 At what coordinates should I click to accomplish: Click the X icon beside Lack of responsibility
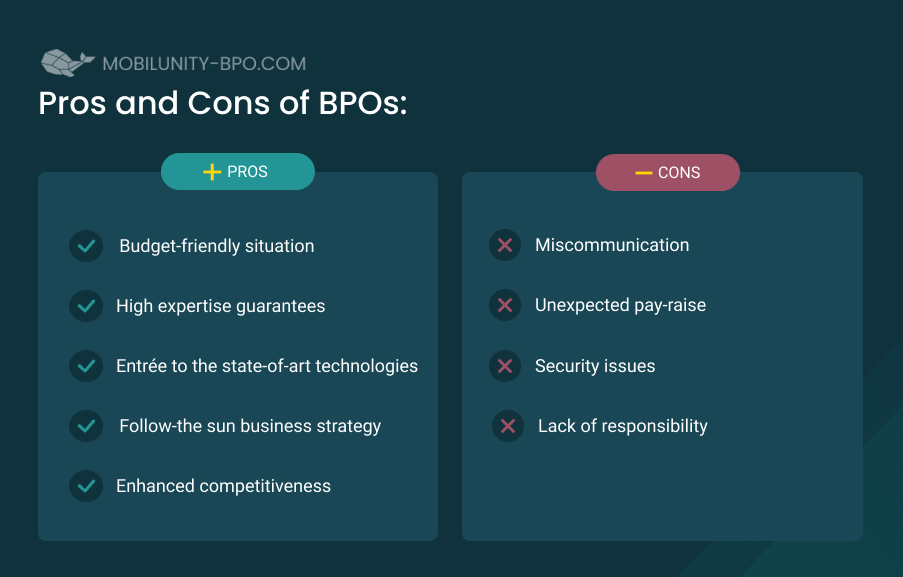(508, 426)
